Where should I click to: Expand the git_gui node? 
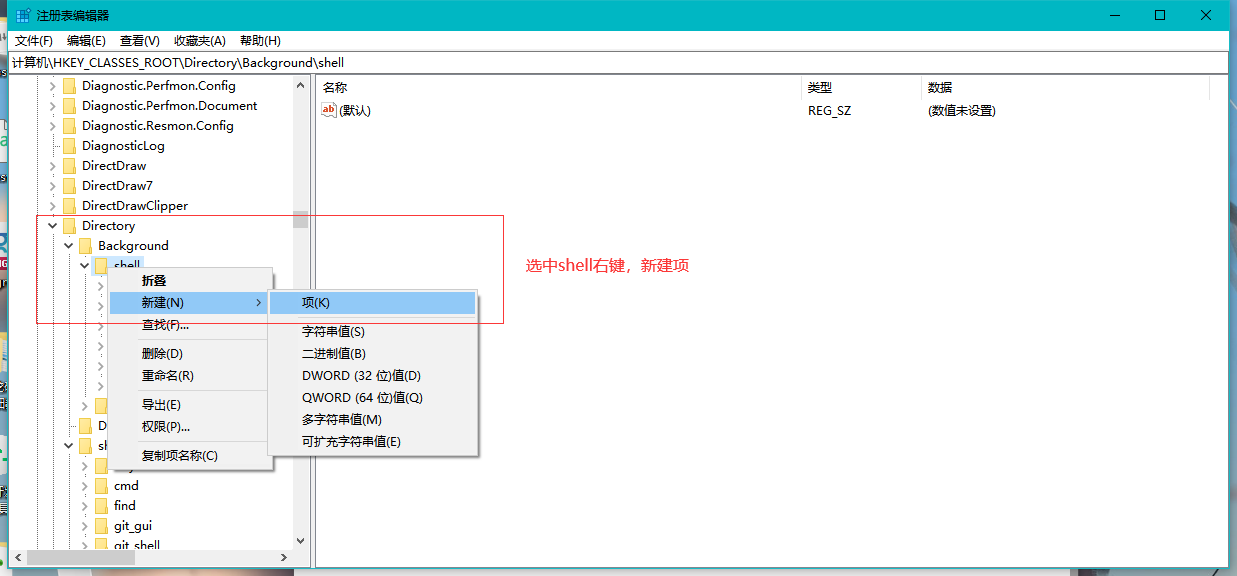pyautogui.click(x=85, y=526)
